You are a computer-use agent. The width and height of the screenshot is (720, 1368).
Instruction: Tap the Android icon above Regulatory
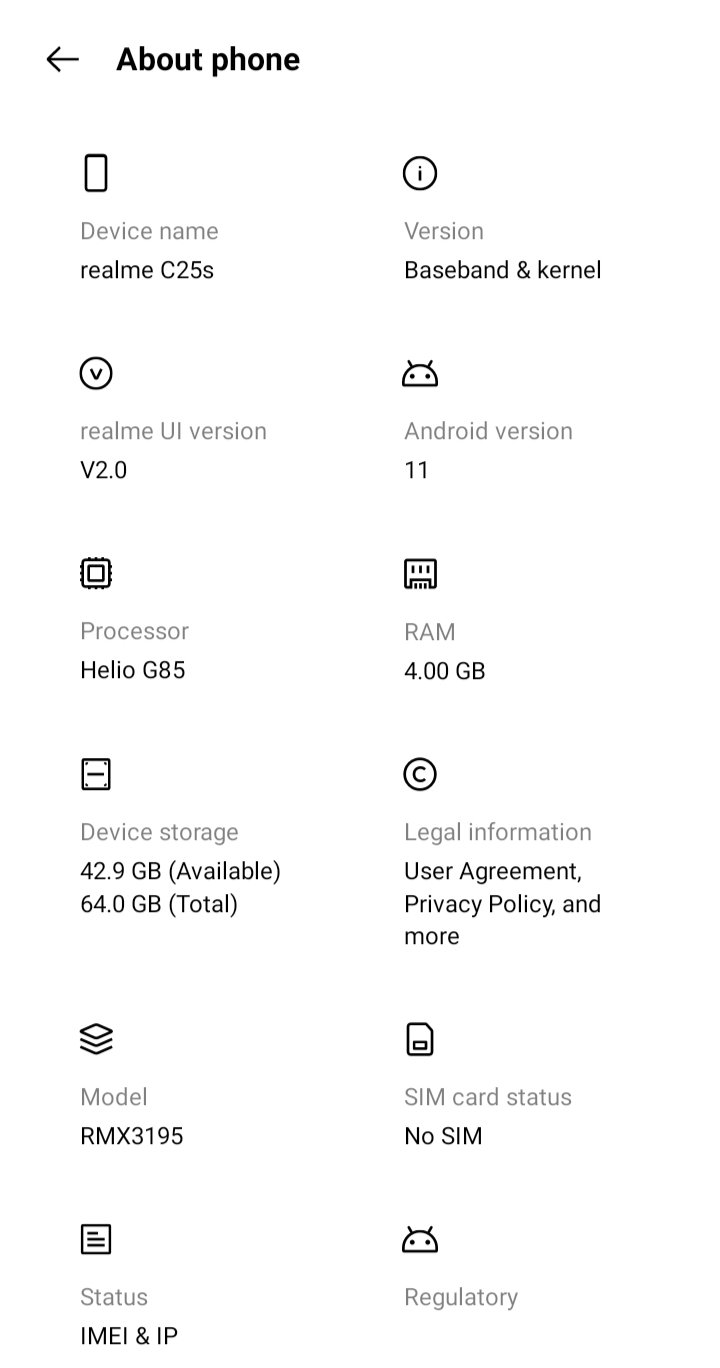tap(420, 1240)
